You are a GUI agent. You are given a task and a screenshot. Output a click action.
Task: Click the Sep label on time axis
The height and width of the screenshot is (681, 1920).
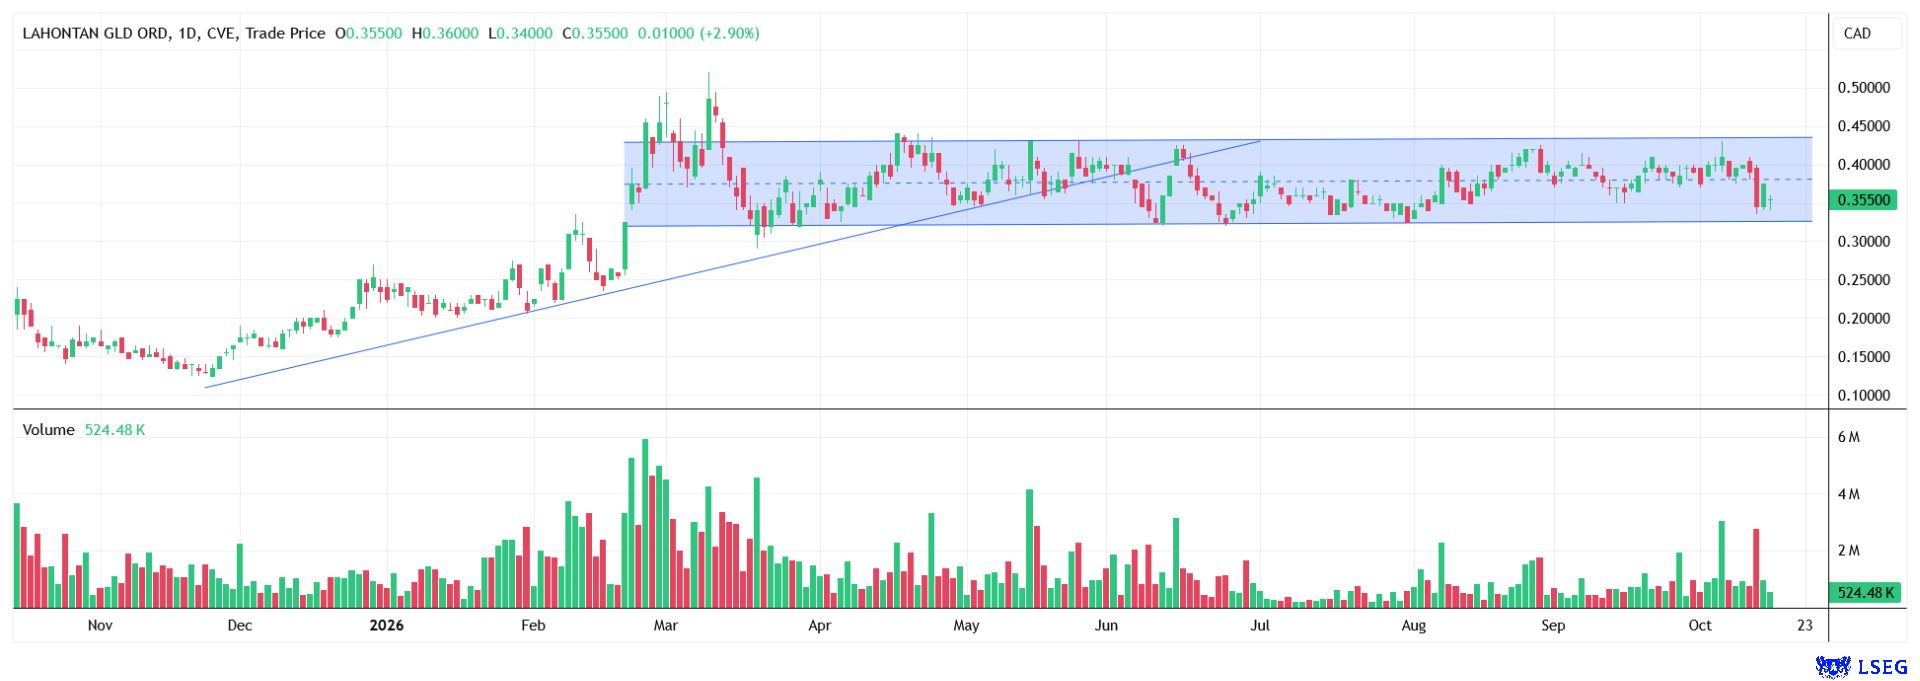[x=1553, y=626]
